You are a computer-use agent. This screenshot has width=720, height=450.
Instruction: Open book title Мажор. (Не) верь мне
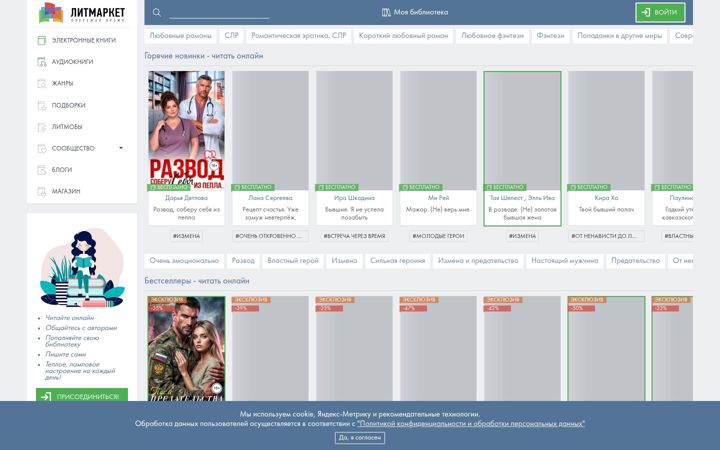(x=438, y=209)
